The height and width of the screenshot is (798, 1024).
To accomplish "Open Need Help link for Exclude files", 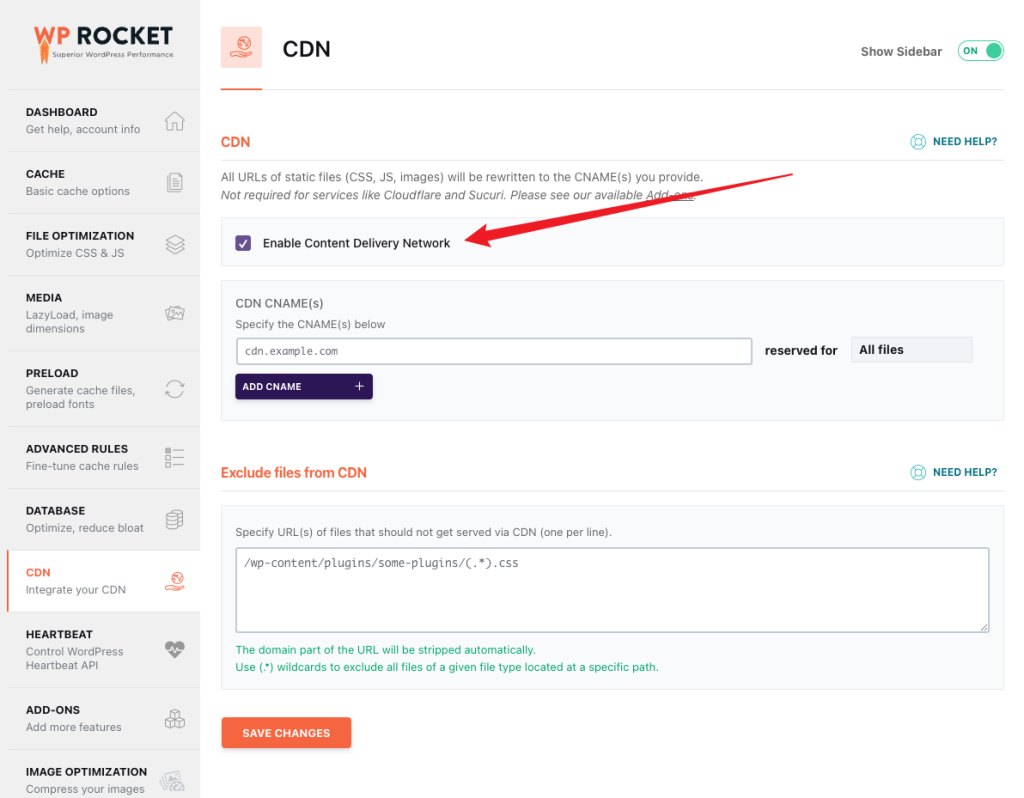I will click(x=953, y=472).
